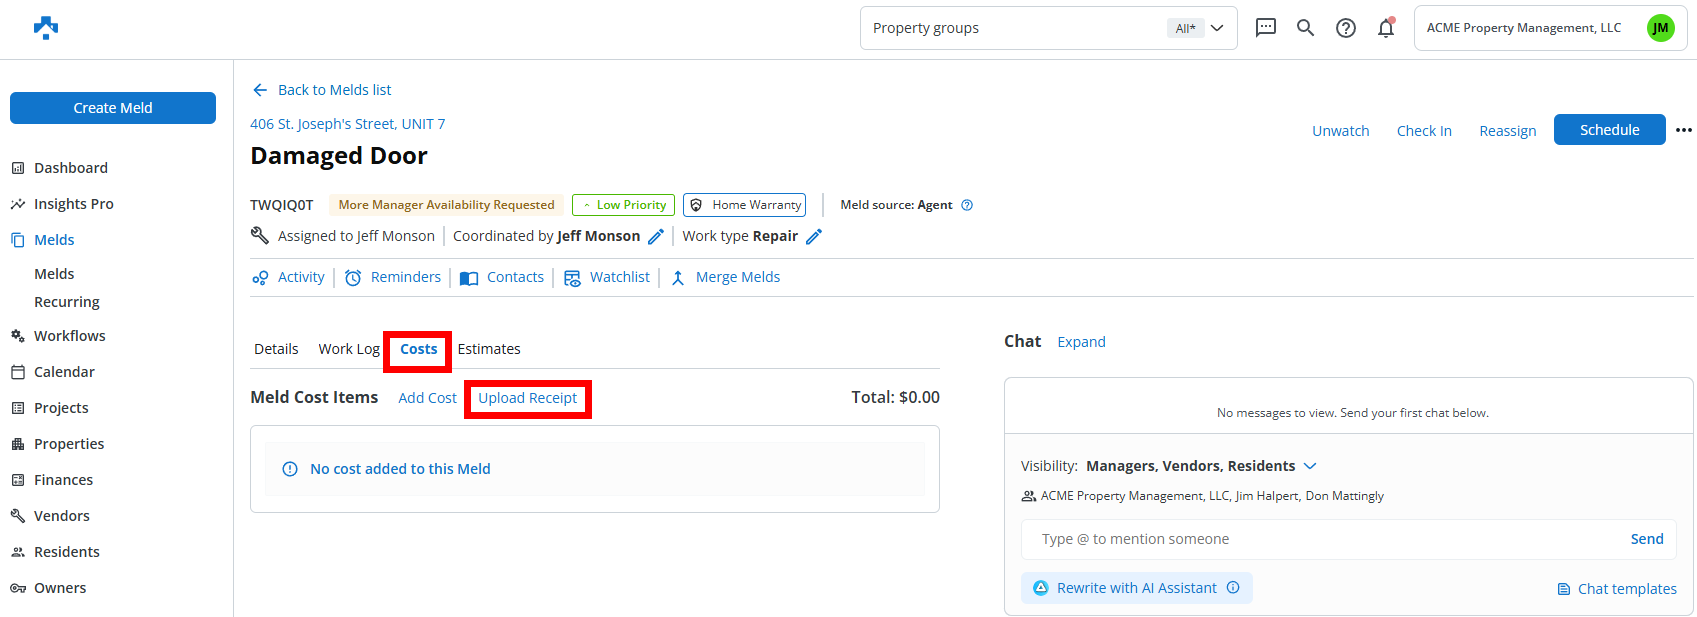Click the chat message input field
Image resolution: width=1697 pixels, height=617 pixels.
click(1320, 539)
